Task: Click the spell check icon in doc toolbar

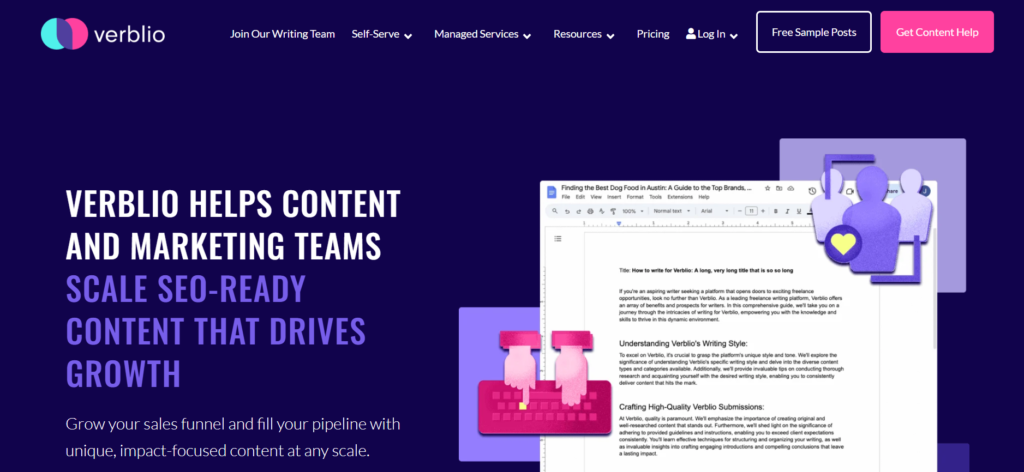Action: tap(601, 212)
